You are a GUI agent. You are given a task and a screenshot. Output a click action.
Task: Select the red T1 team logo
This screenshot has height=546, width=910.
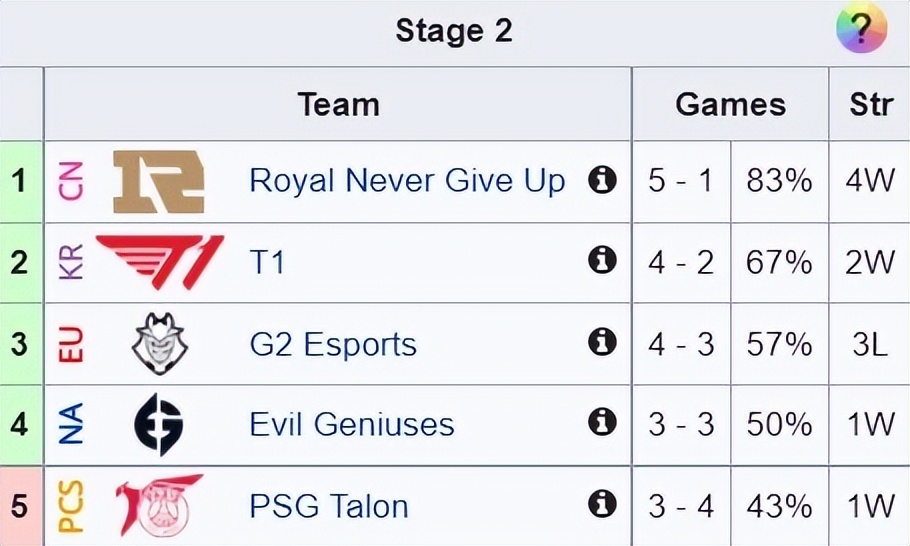pos(160,262)
